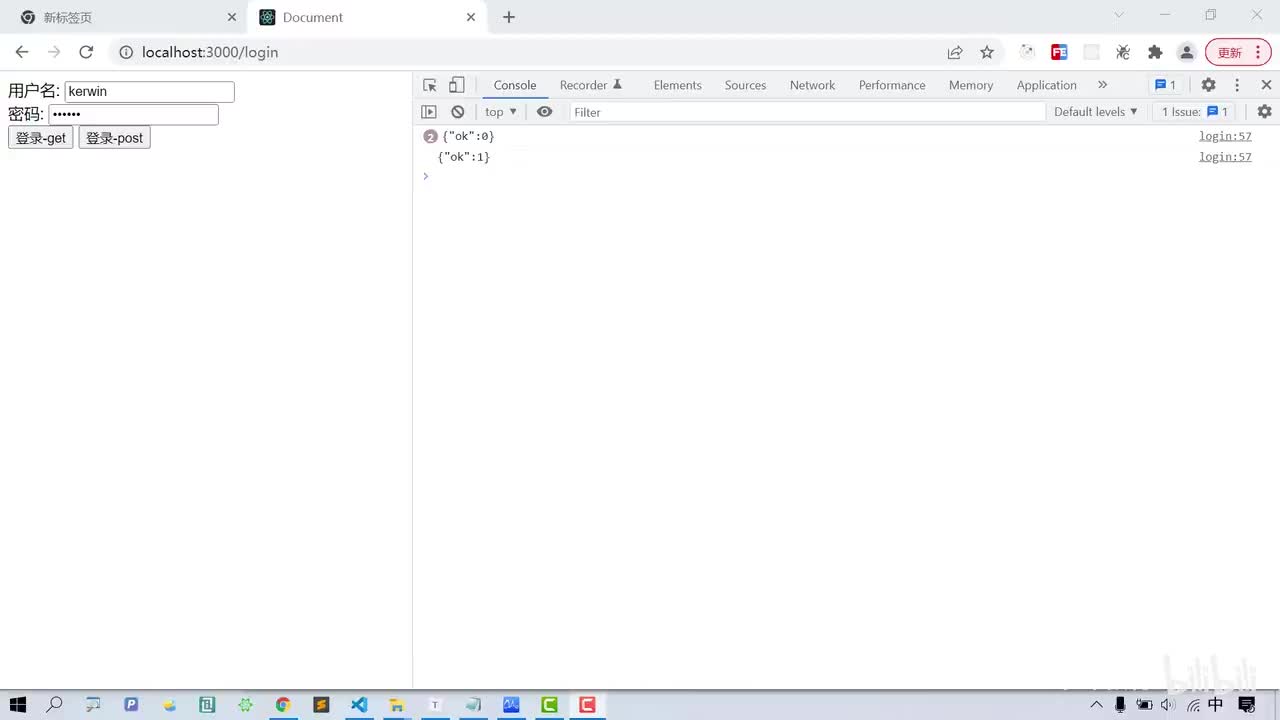
Task: Focus the console Filter input
Action: (807, 112)
